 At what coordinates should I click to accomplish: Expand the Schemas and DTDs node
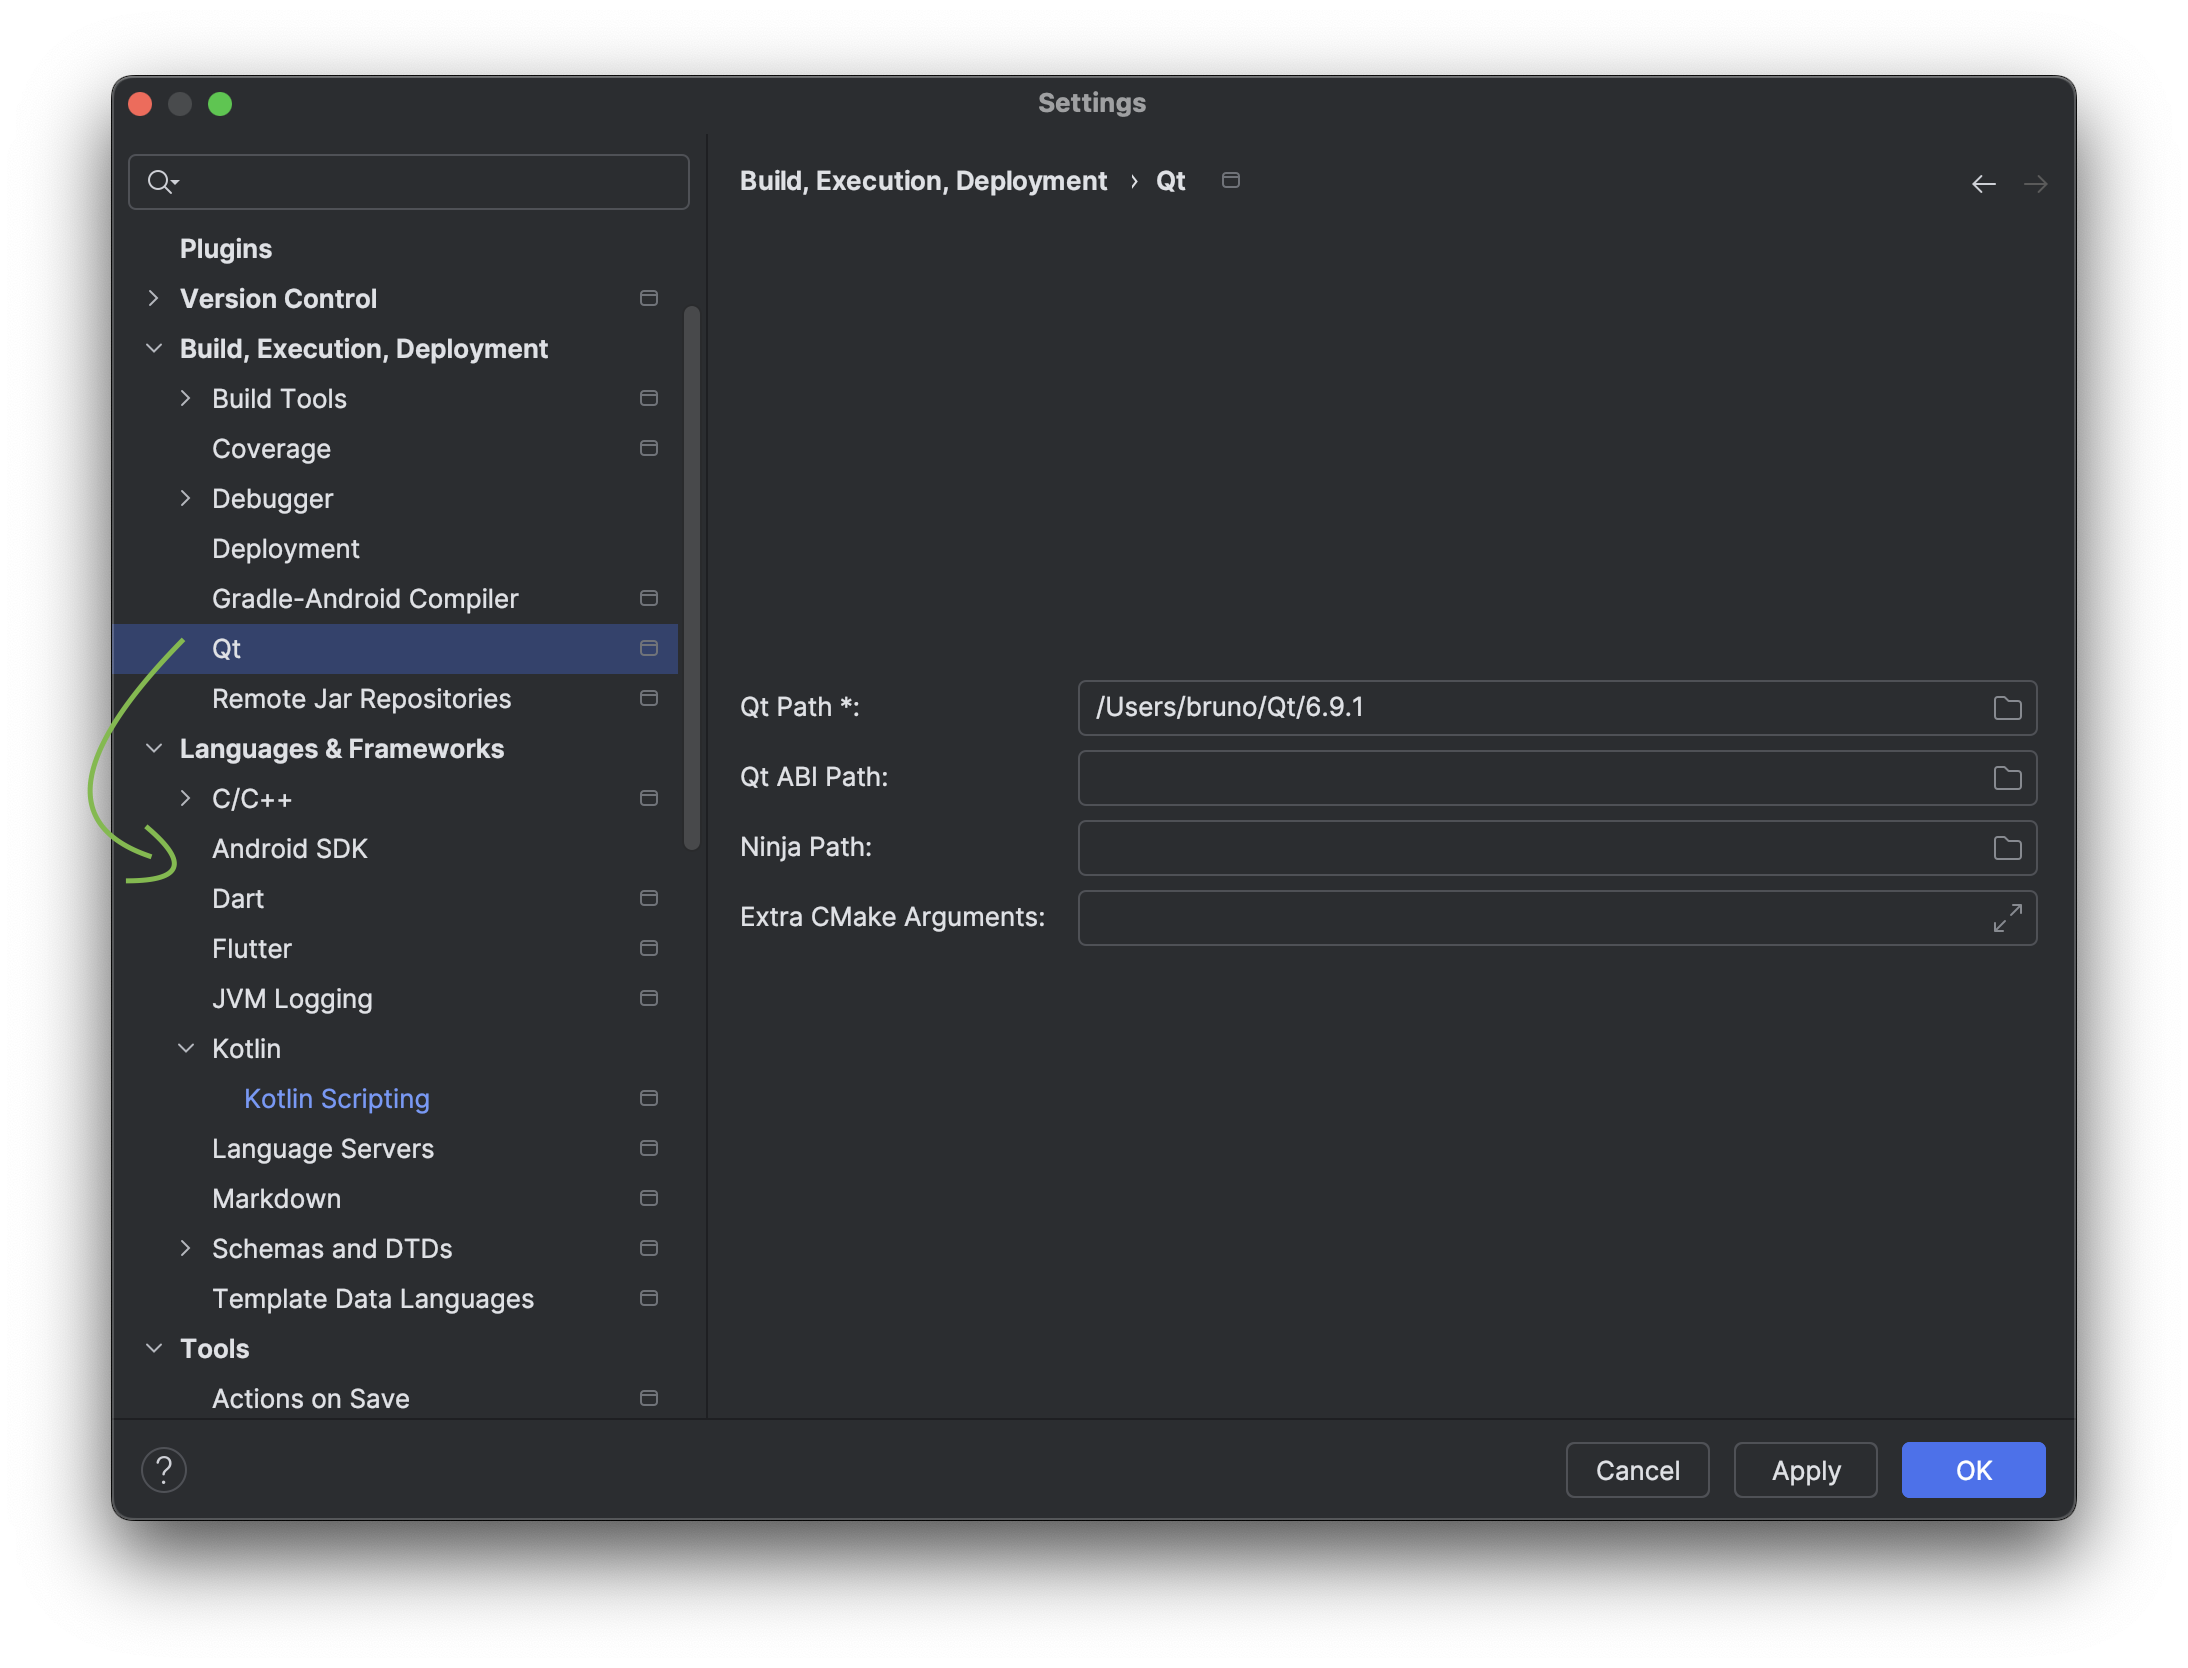click(185, 1248)
